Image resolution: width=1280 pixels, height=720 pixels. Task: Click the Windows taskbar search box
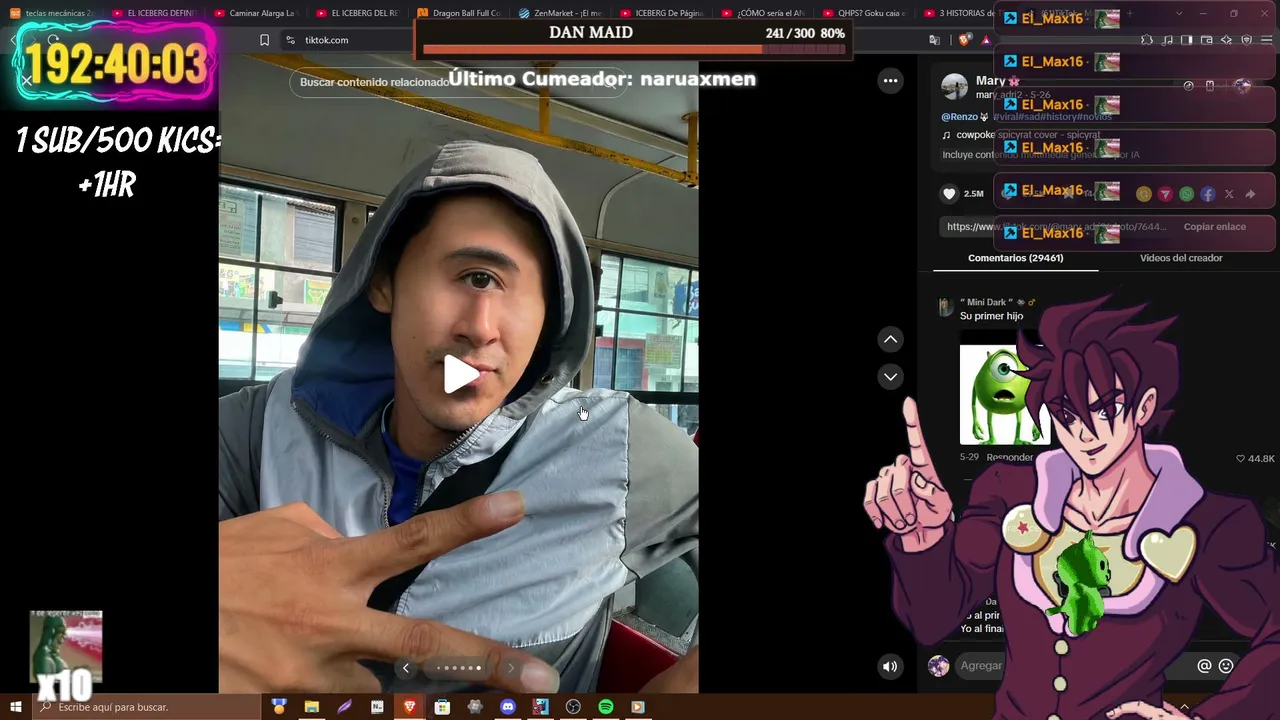pyautogui.click(x=146, y=707)
